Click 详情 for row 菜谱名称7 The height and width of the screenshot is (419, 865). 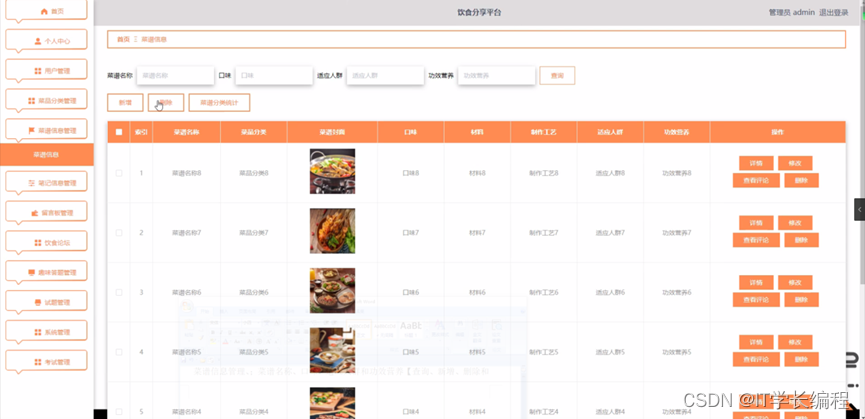point(756,223)
